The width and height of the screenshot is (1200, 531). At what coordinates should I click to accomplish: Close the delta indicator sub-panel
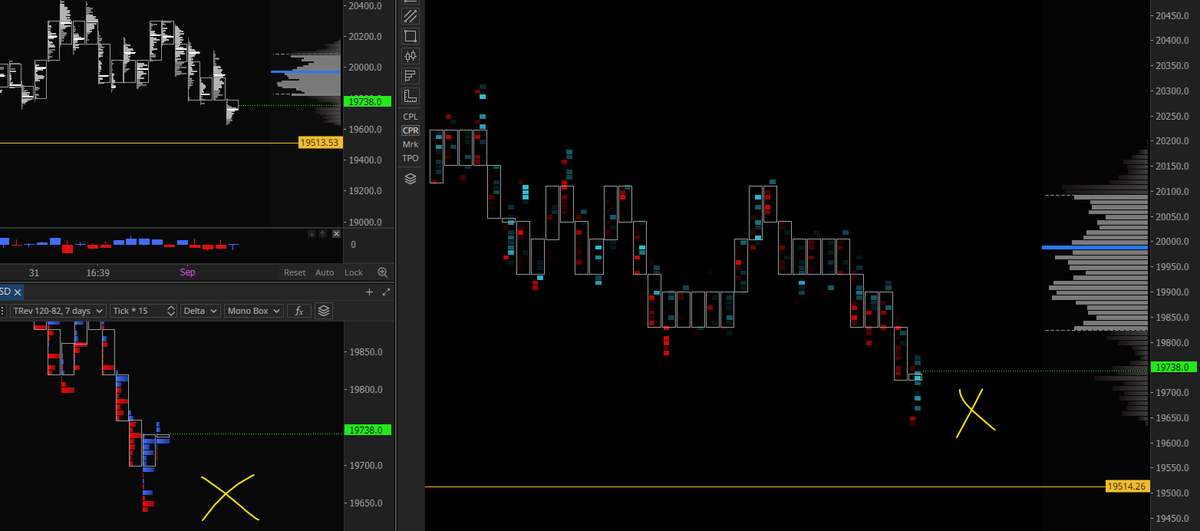[336, 233]
